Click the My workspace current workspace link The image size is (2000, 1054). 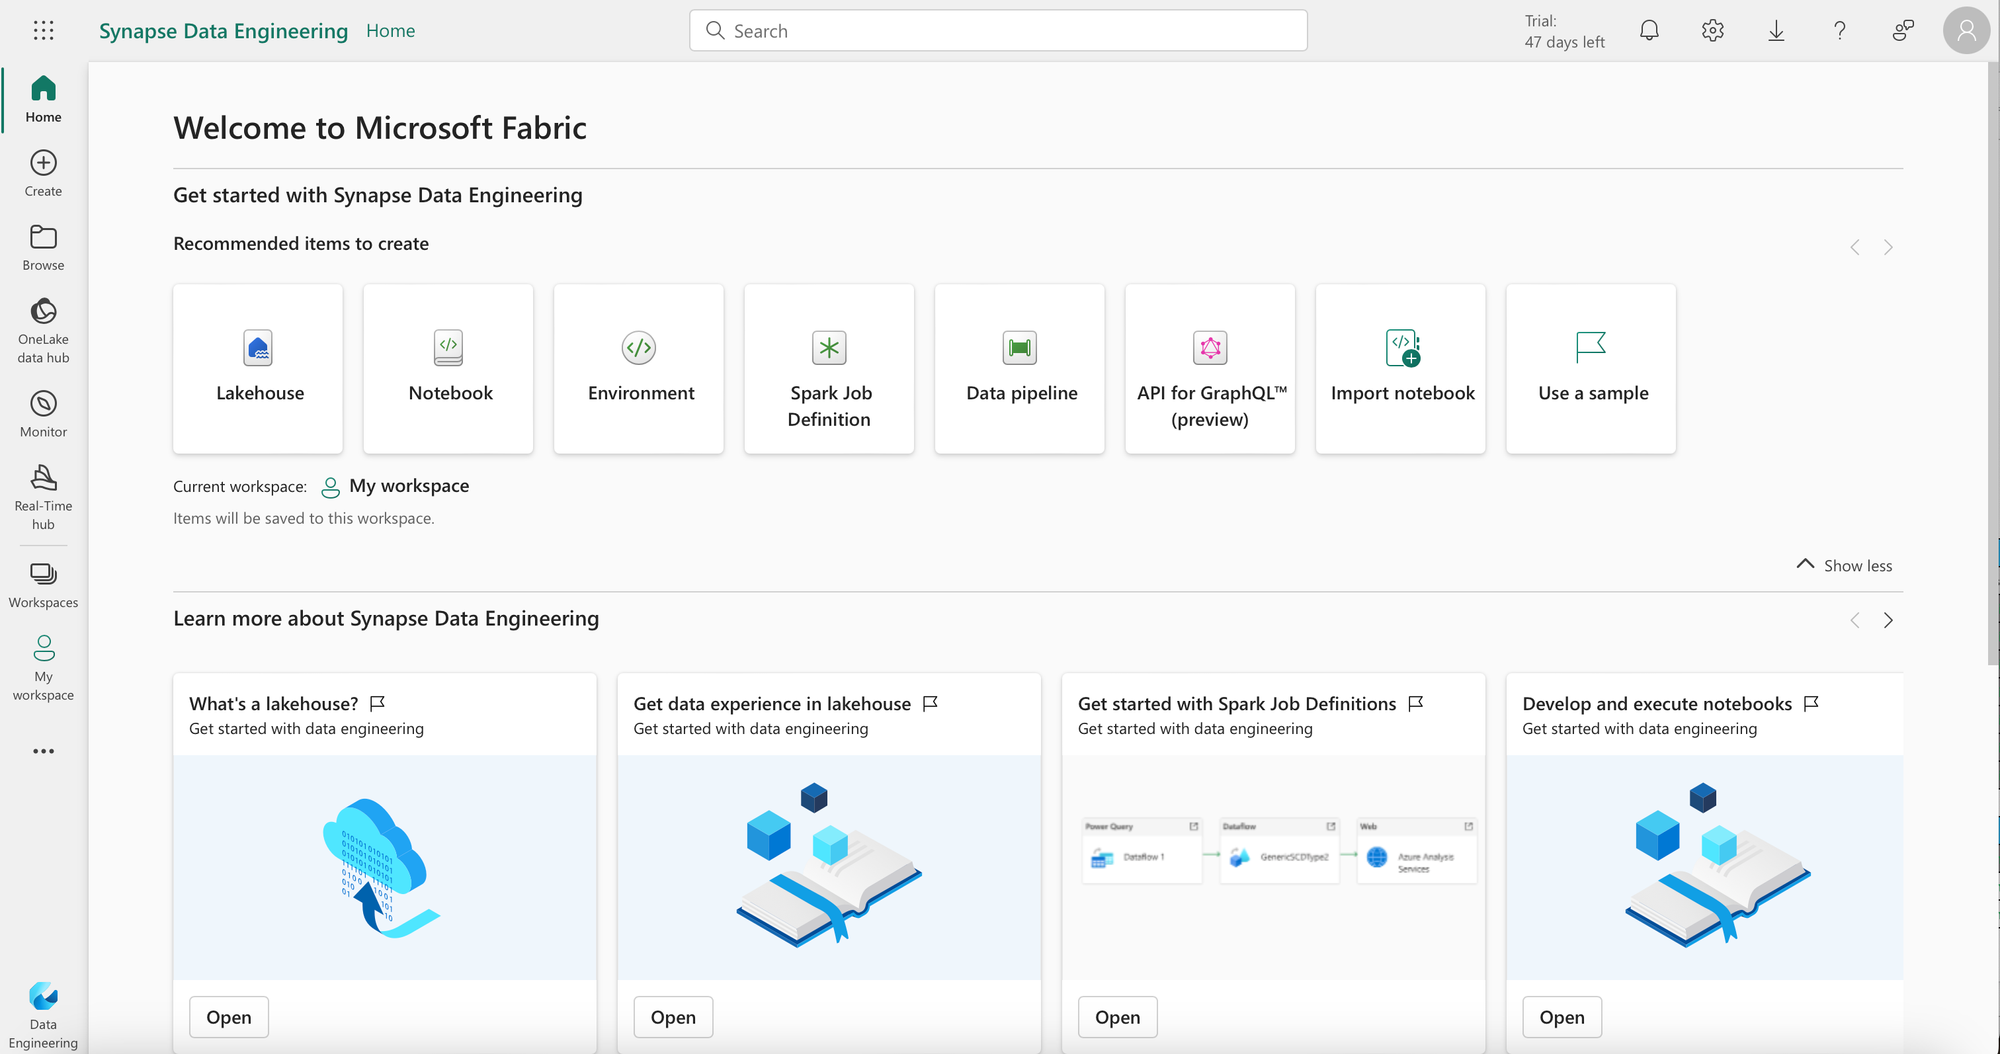pyautogui.click(x=395, y=486)
